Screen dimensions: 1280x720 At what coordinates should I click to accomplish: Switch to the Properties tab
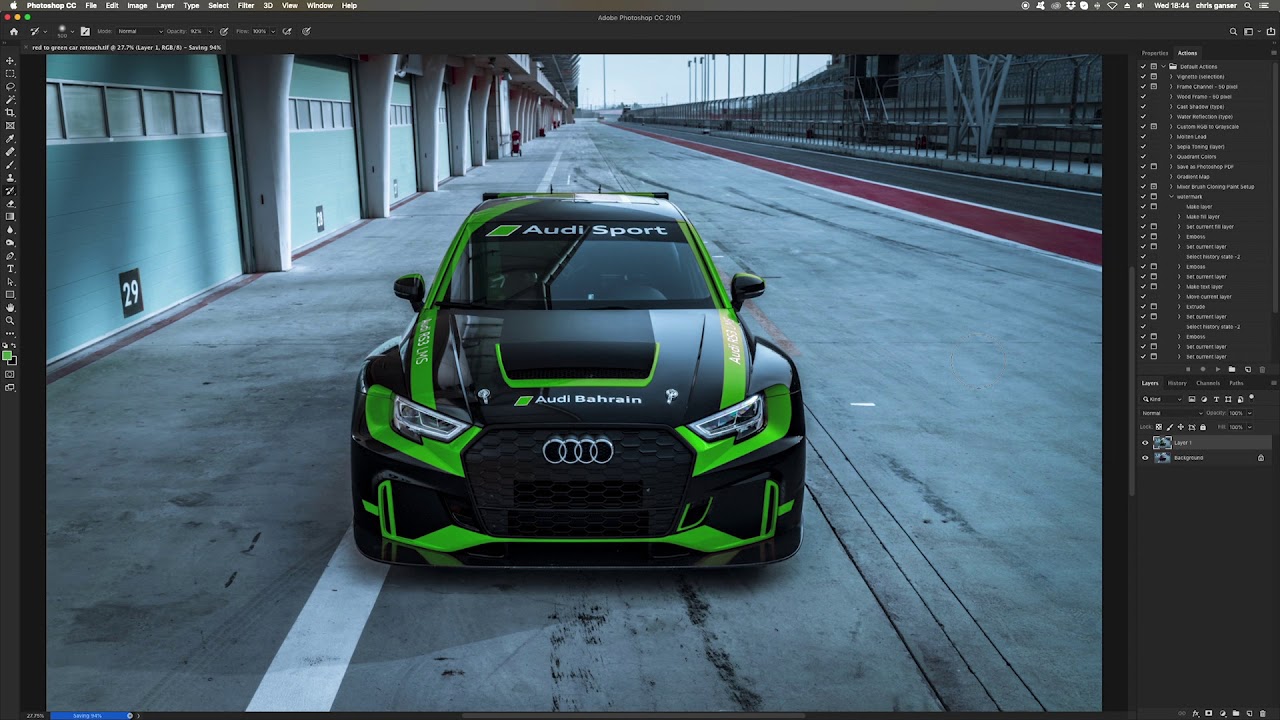click(x=1155, y=53)
